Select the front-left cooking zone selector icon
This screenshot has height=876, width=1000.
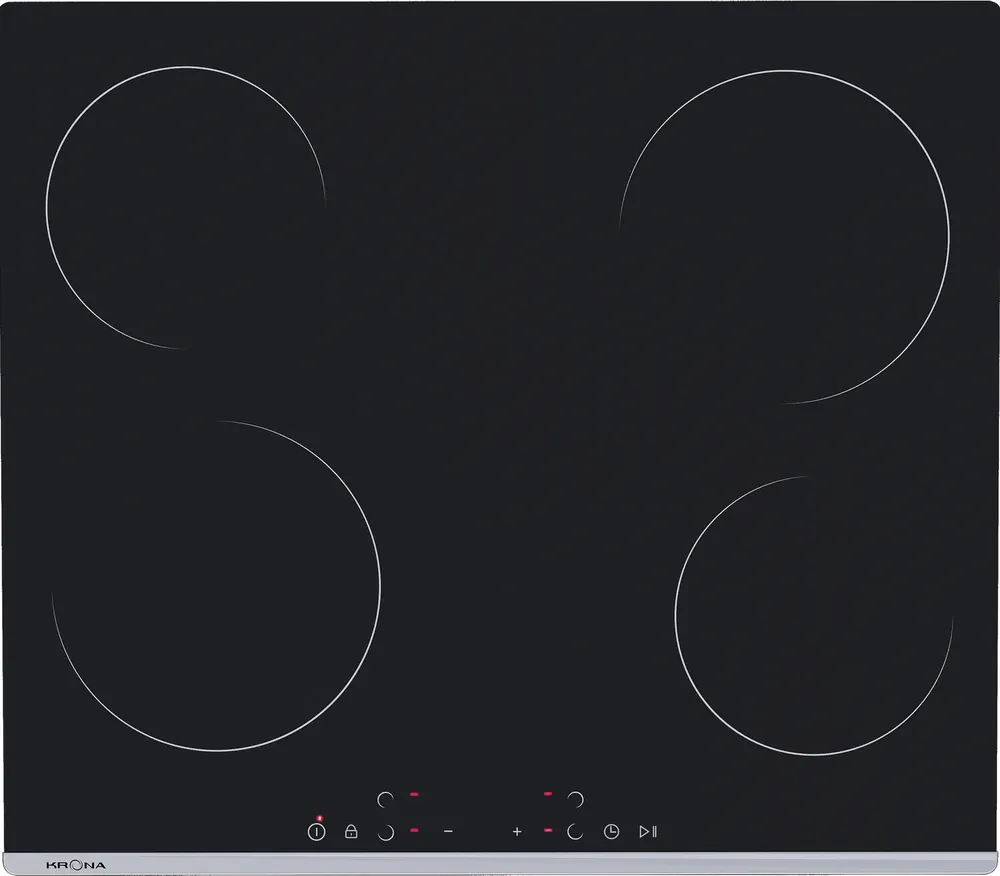386,831
